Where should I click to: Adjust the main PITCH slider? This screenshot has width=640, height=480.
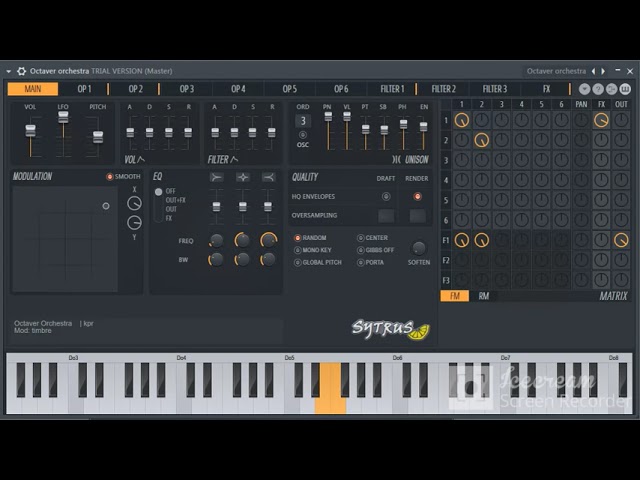98,137
